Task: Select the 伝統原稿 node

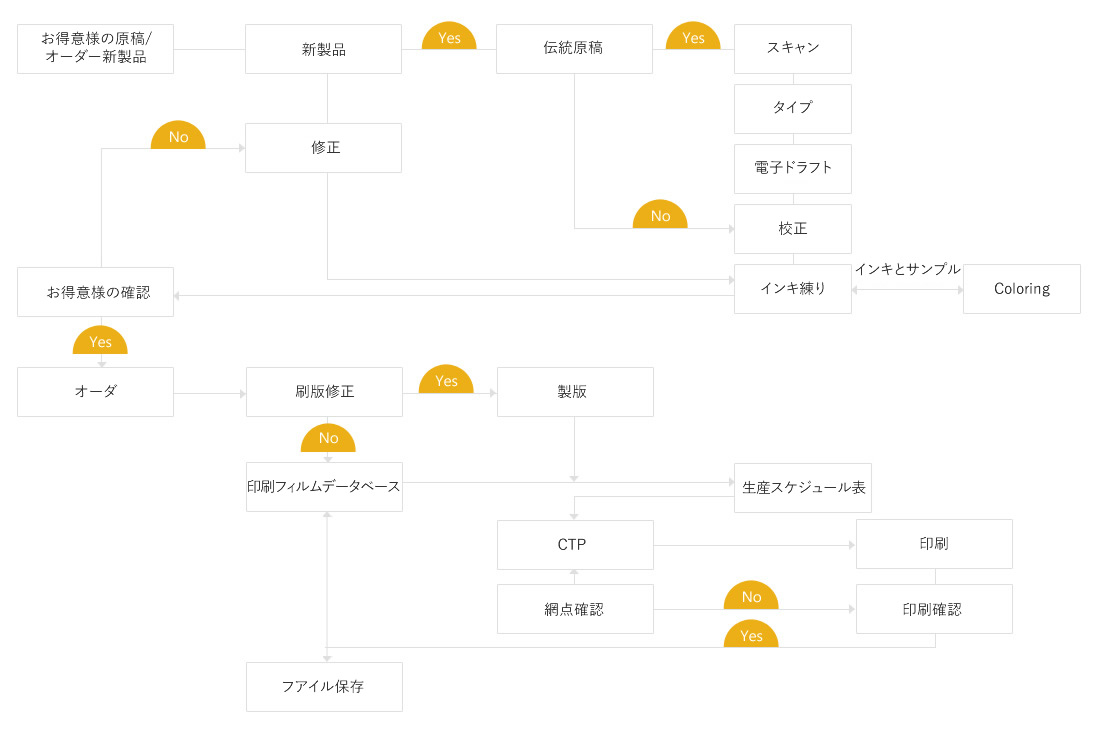Action: (x=574, y=49)
